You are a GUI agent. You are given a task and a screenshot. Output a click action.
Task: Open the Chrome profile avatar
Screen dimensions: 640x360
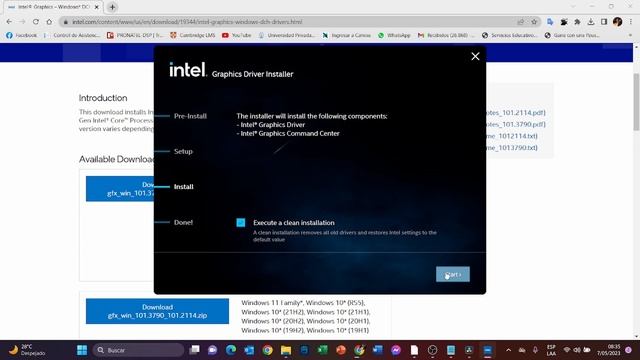(618, 22)
